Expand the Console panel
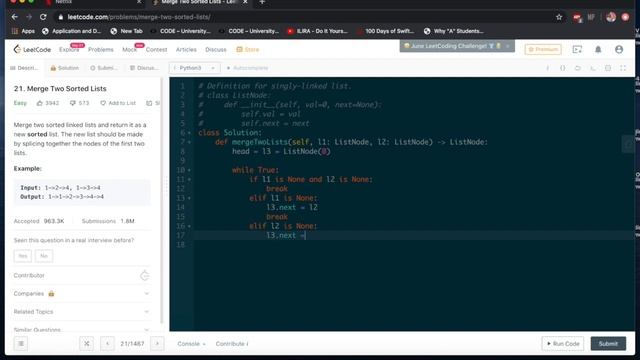The image size is (640, 360). [x=191, y=344]
